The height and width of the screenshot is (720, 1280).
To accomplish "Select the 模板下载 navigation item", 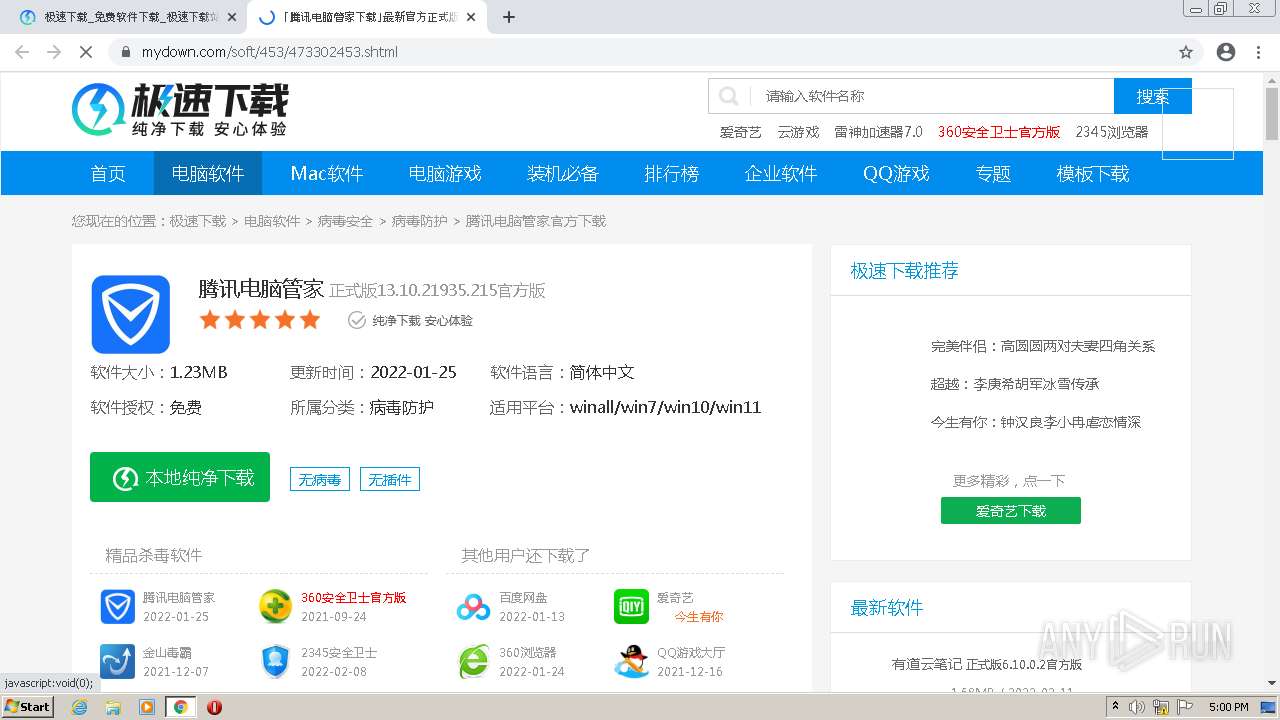I will coord(1093,173).
